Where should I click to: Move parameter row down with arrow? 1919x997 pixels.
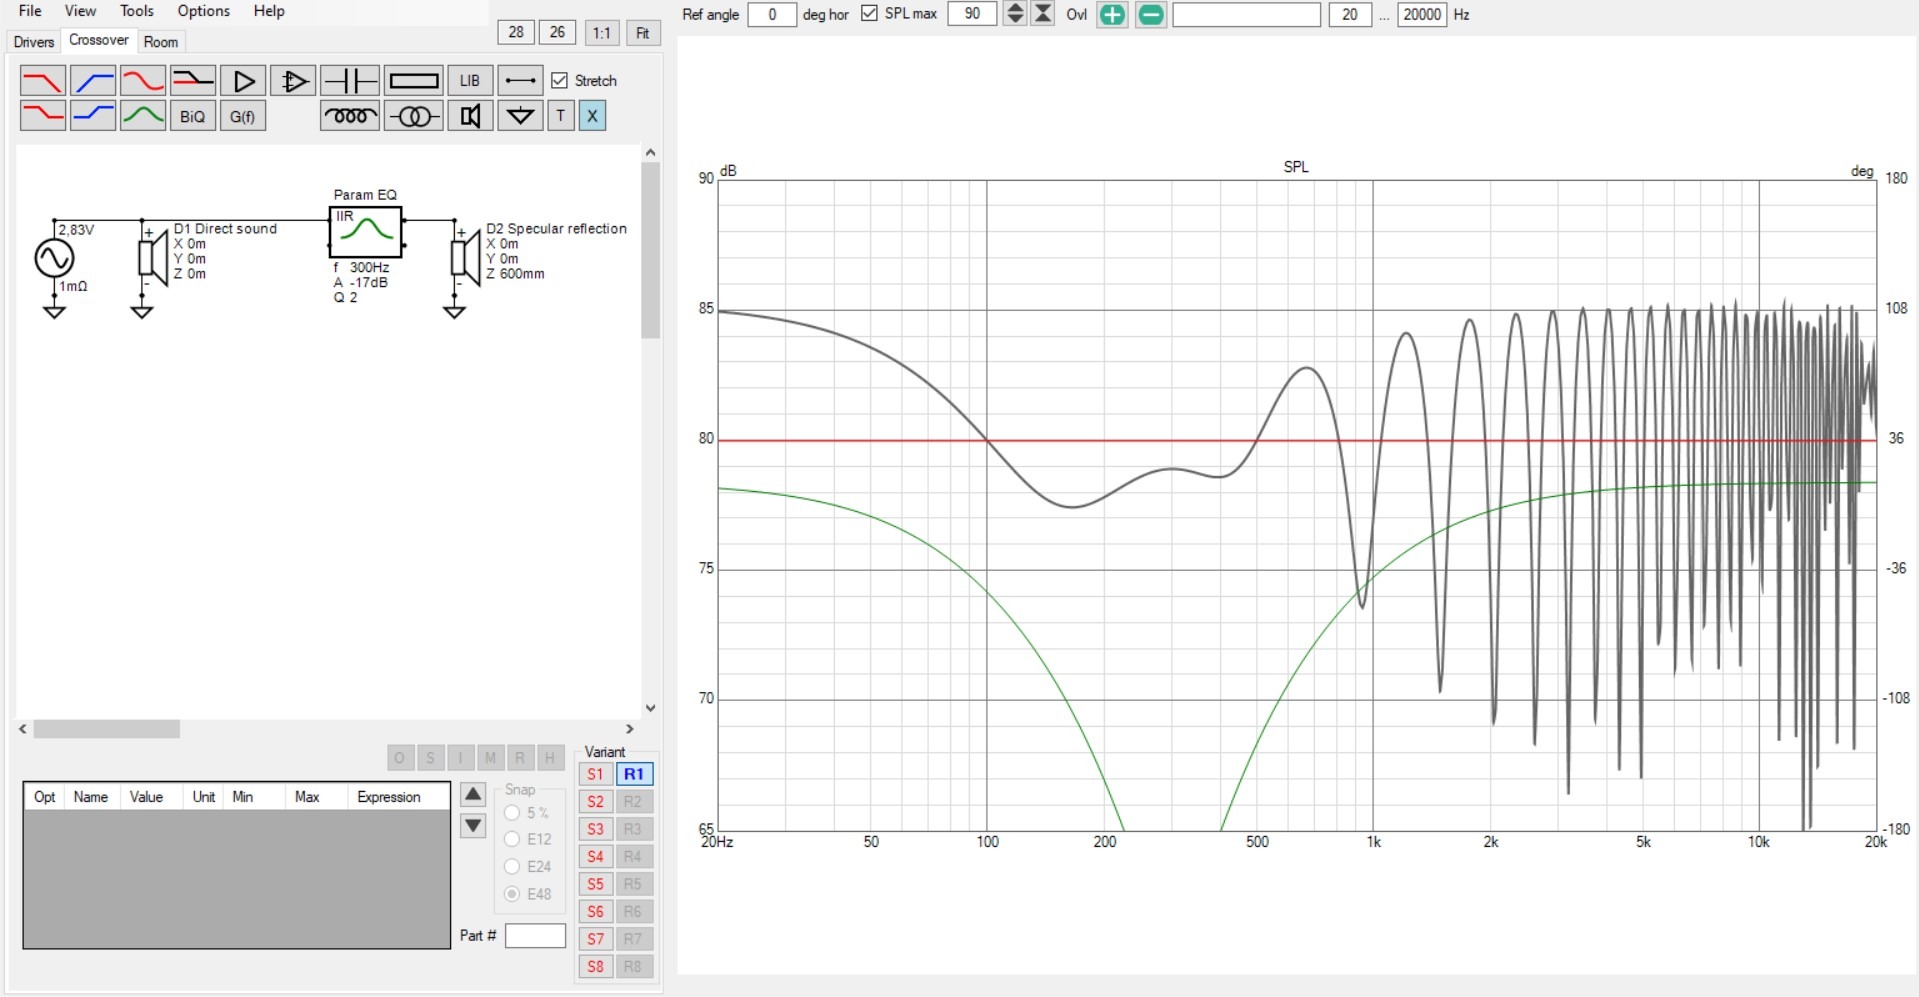(x=473, y=826)
